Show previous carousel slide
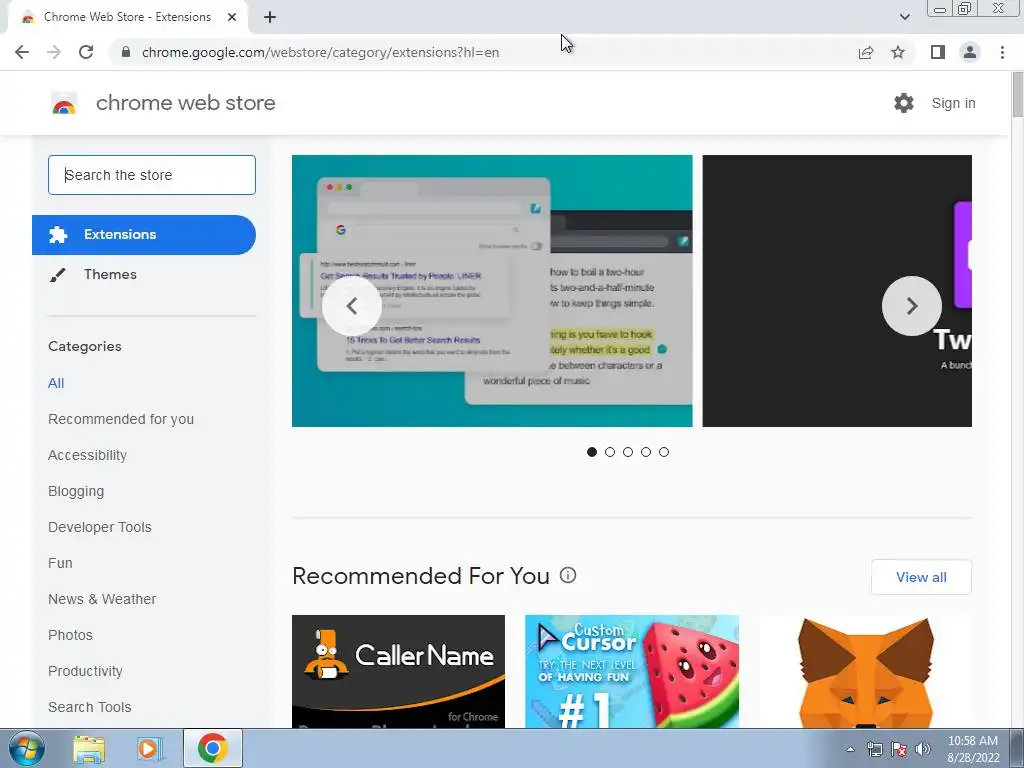Image resolution: width=1024 pixels, height=768 pixels. (x=352, y=306)
